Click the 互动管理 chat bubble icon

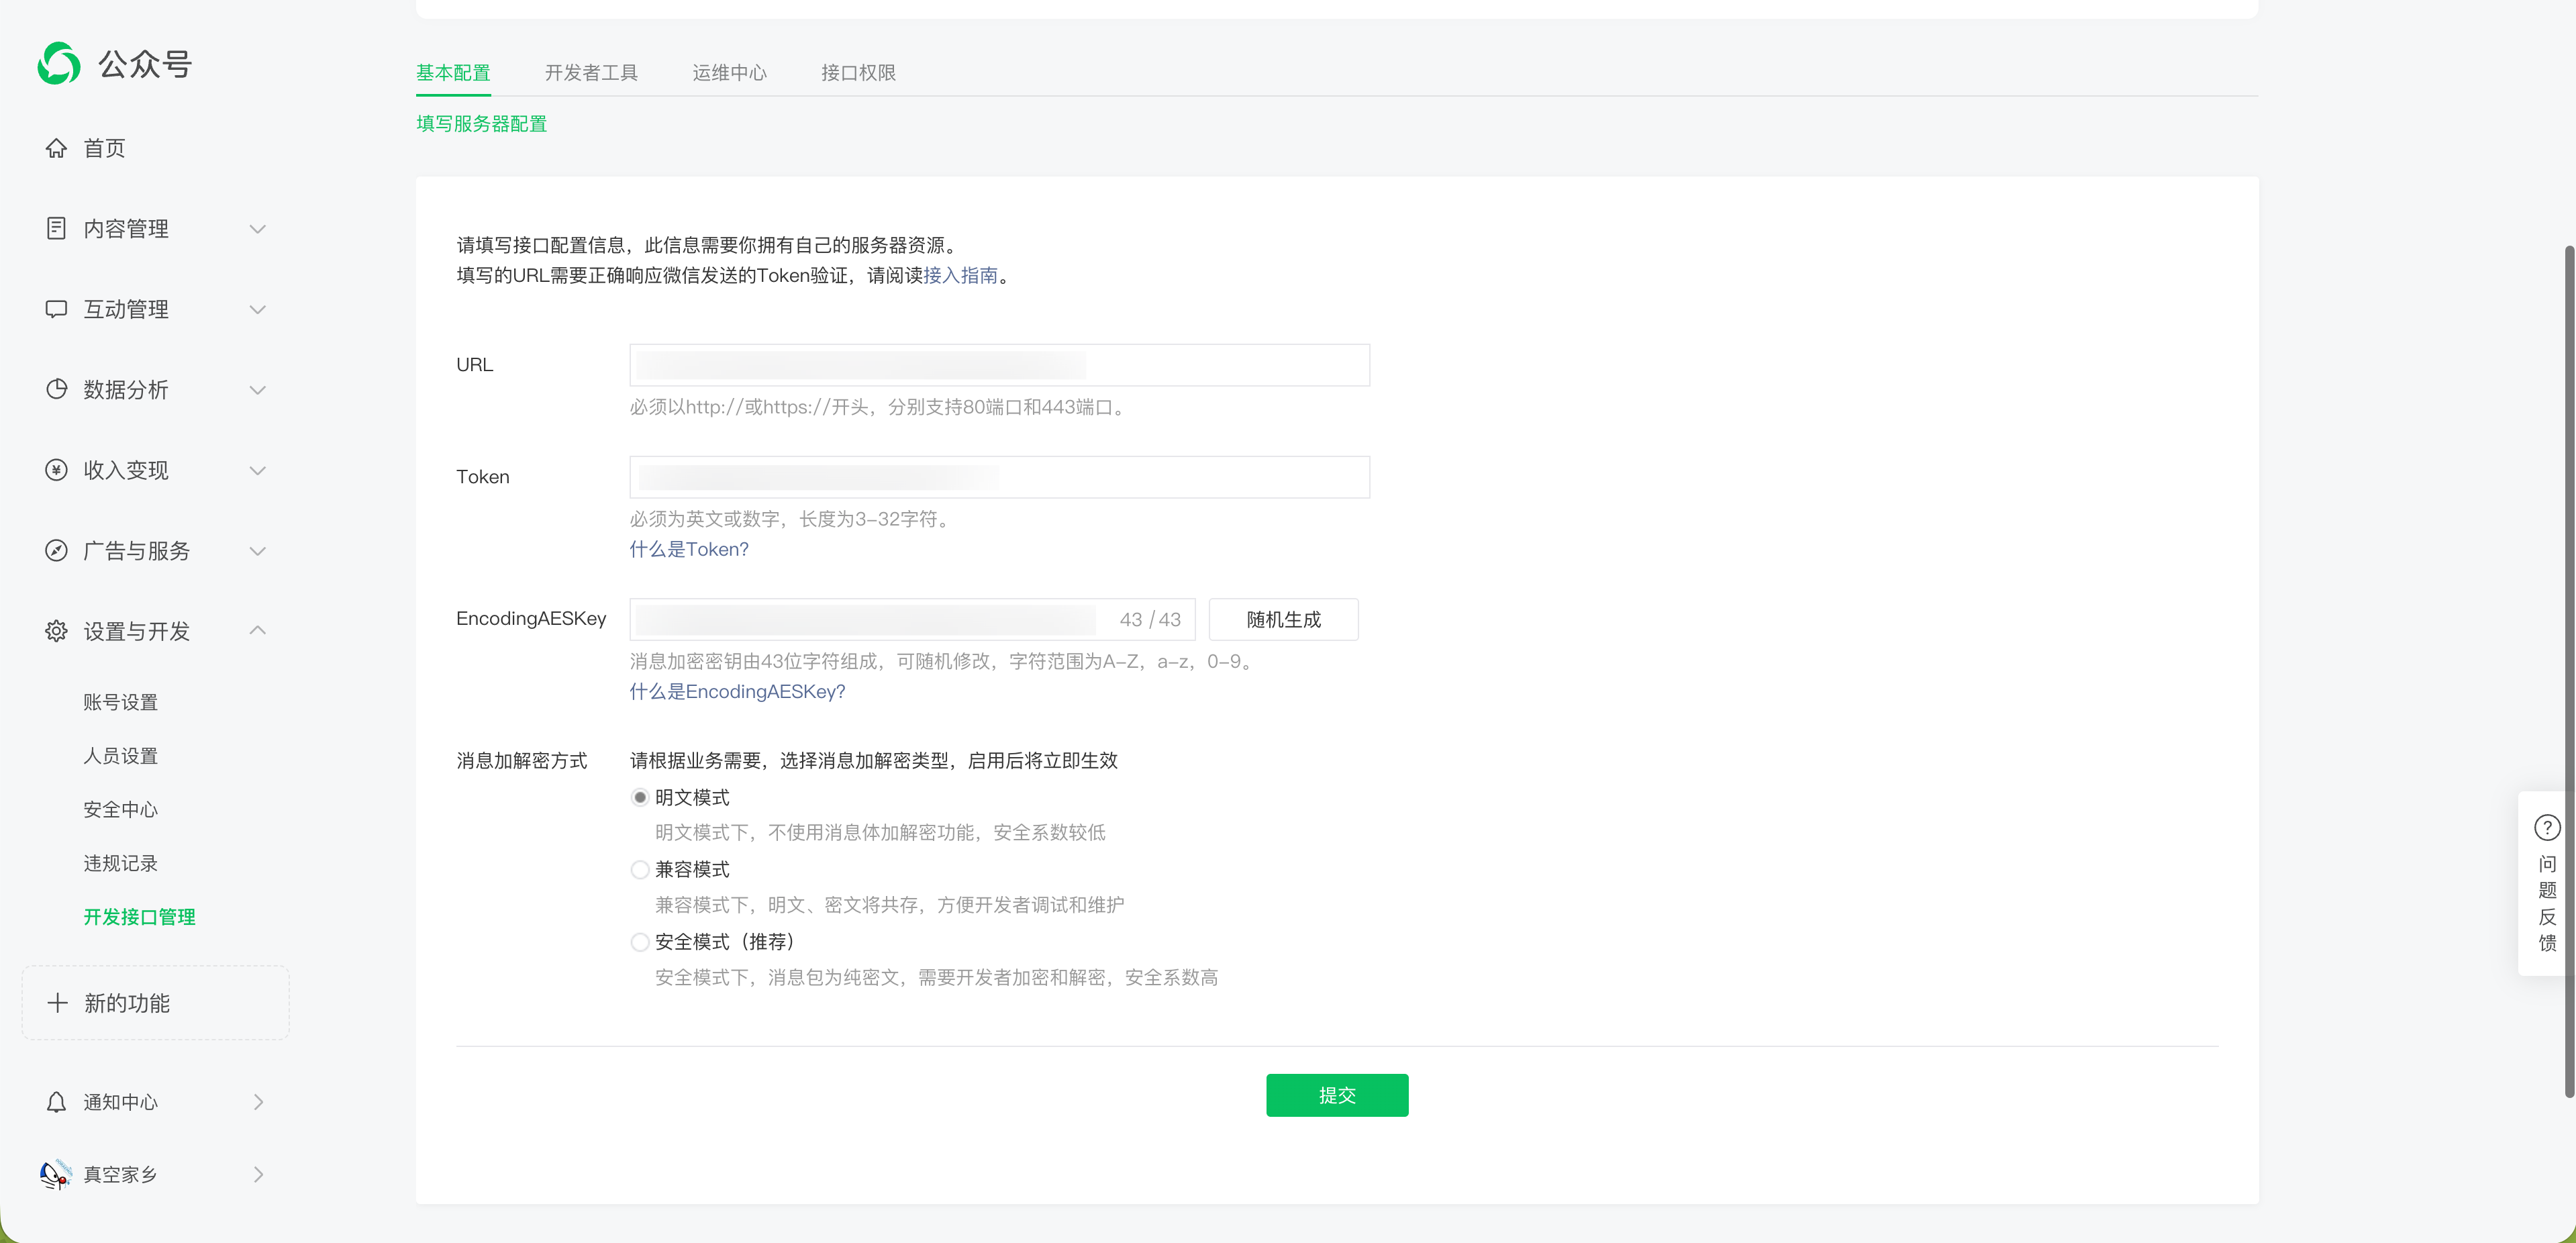coord(56,309)
